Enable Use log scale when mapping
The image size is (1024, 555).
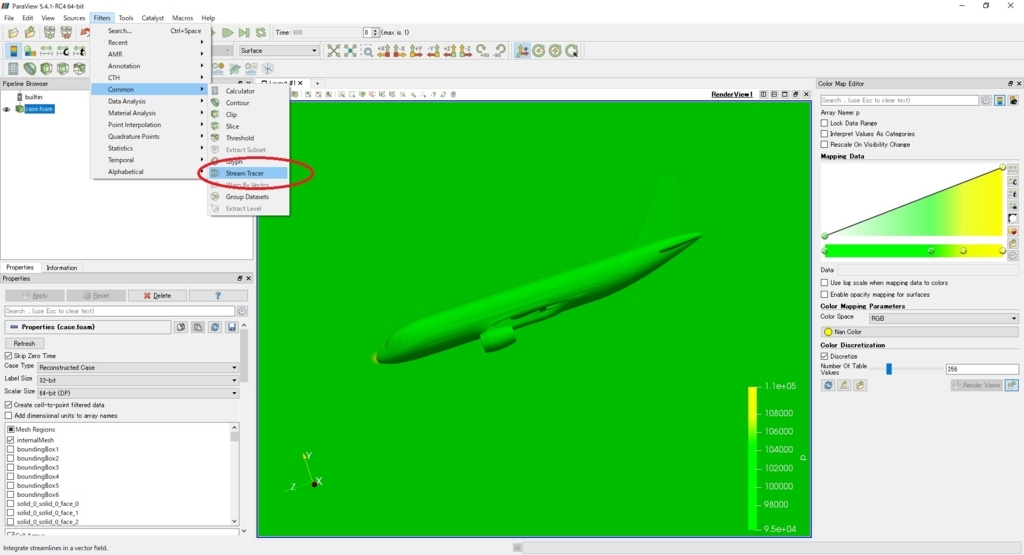[x=824, y=283]
